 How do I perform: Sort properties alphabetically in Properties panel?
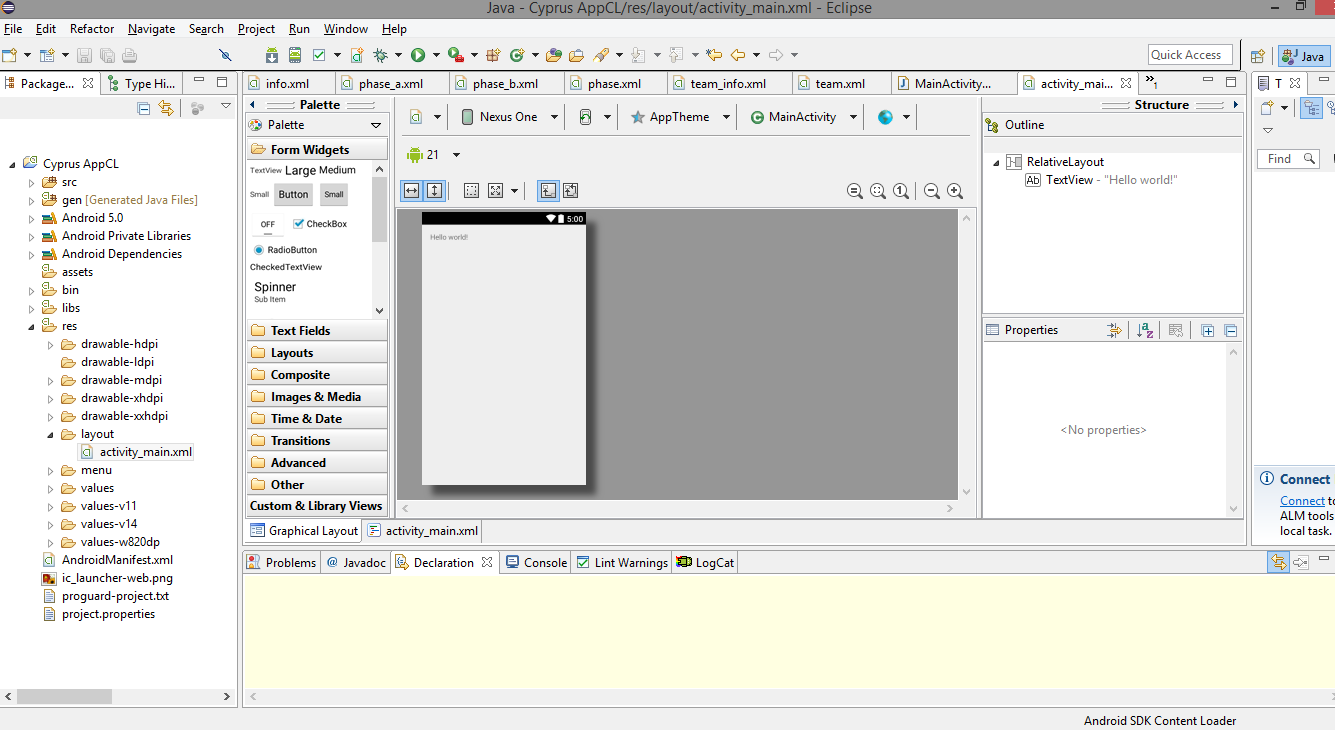1146,330
